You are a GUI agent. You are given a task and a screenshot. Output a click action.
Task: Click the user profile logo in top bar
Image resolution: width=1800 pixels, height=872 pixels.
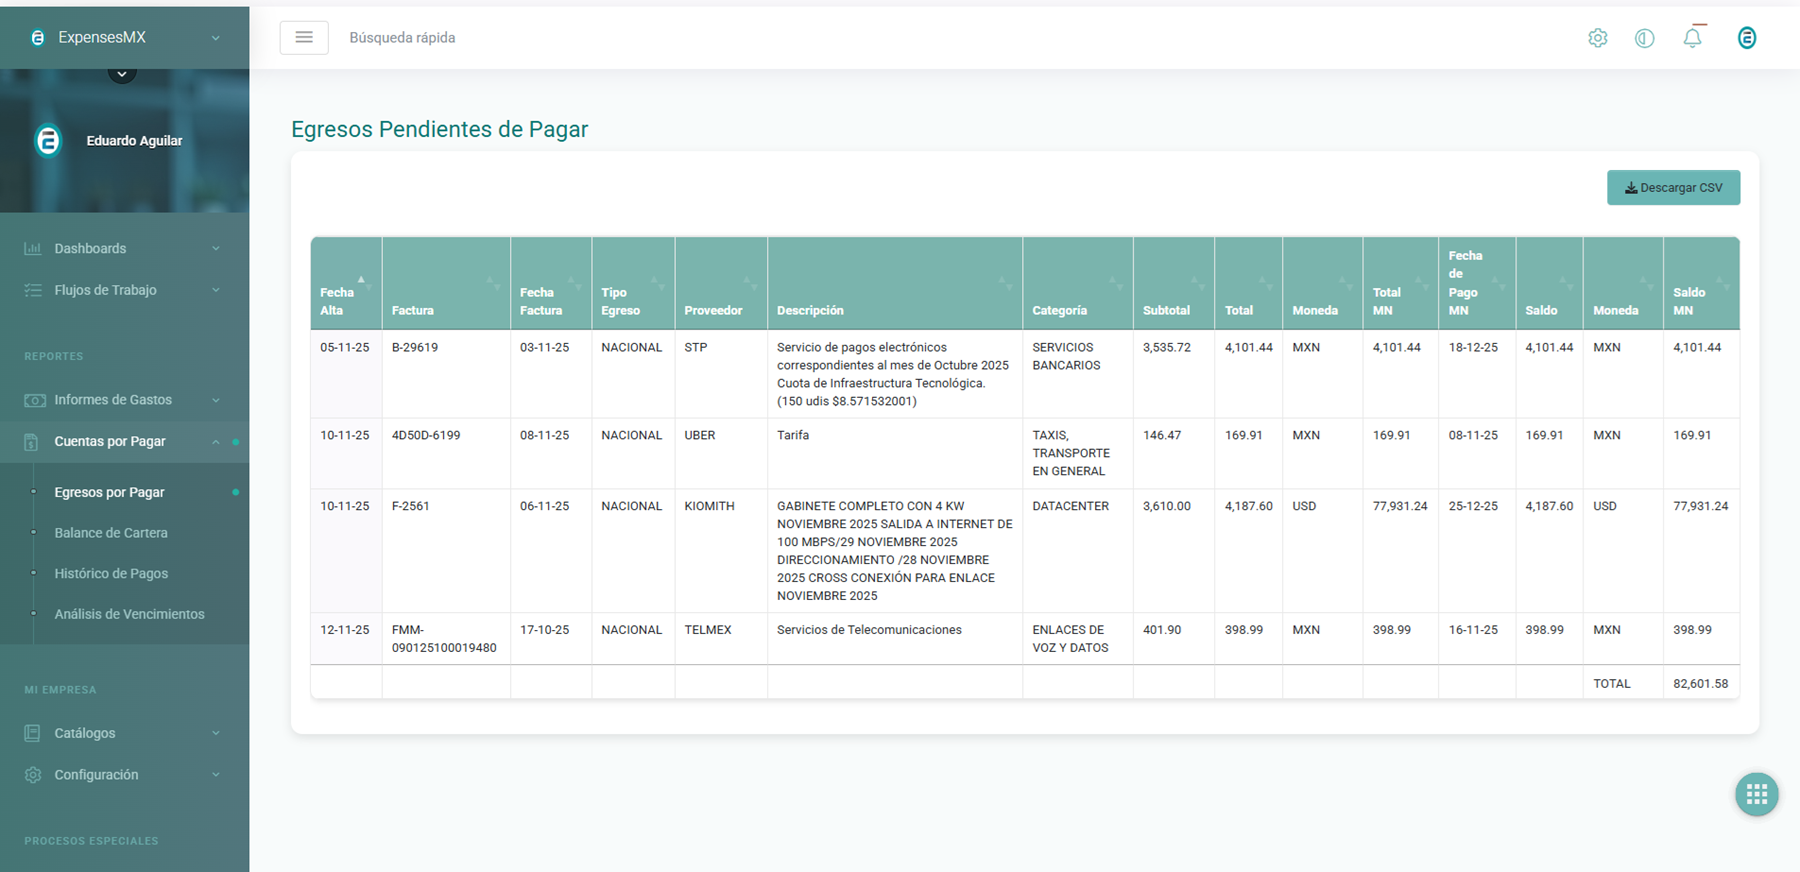click(x=1746, y=38)
